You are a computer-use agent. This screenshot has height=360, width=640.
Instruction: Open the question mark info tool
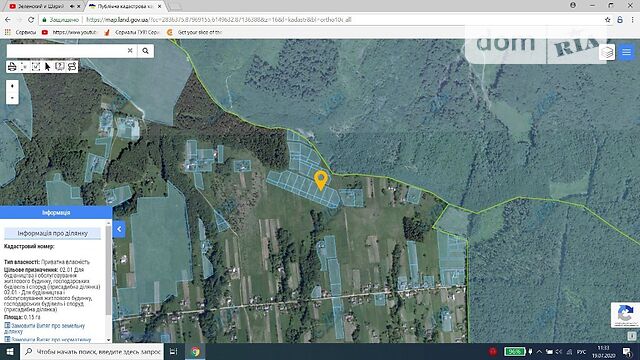(x=60, y=67)
